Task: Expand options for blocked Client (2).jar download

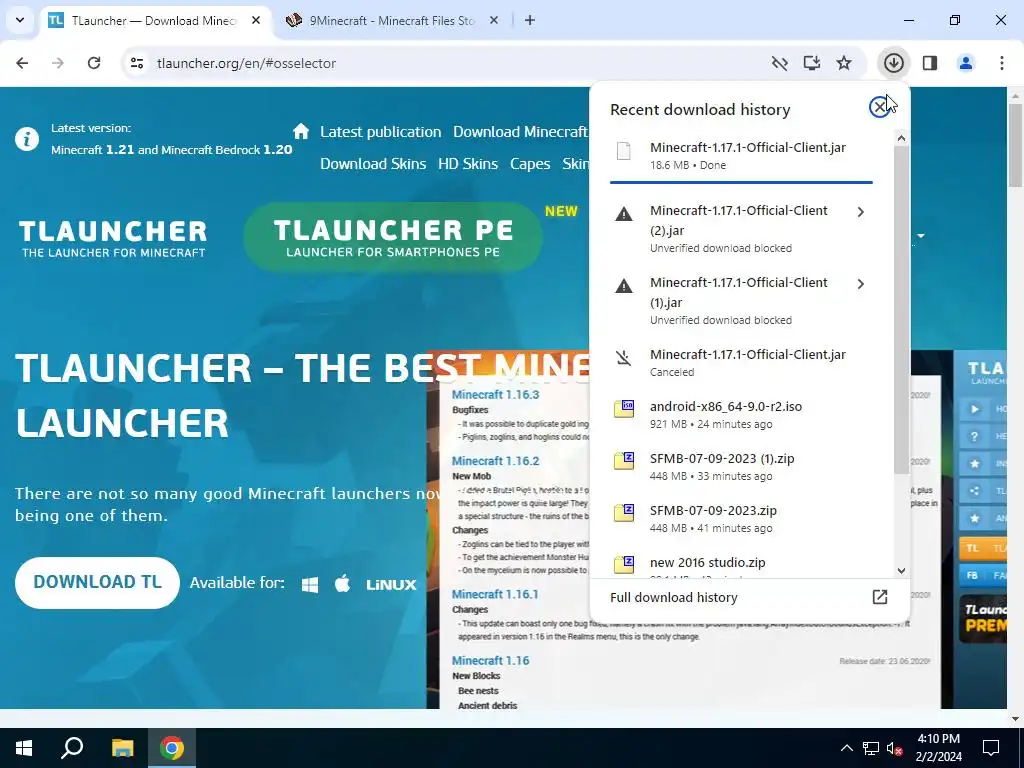Action: click(x=861, y=212)
